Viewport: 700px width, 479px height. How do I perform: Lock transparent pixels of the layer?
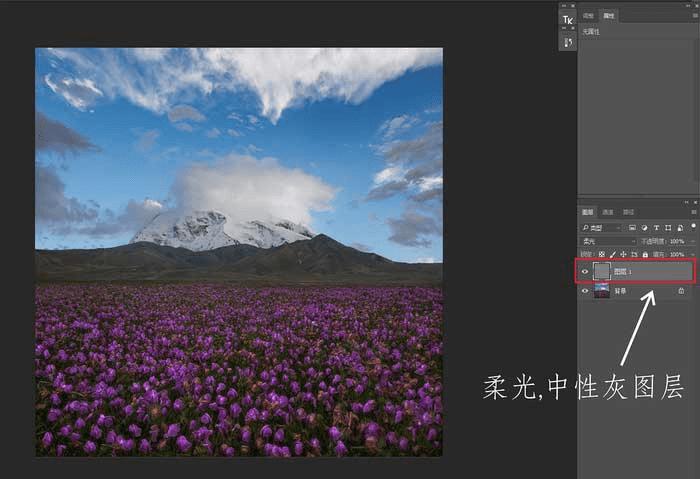point(601,254)
